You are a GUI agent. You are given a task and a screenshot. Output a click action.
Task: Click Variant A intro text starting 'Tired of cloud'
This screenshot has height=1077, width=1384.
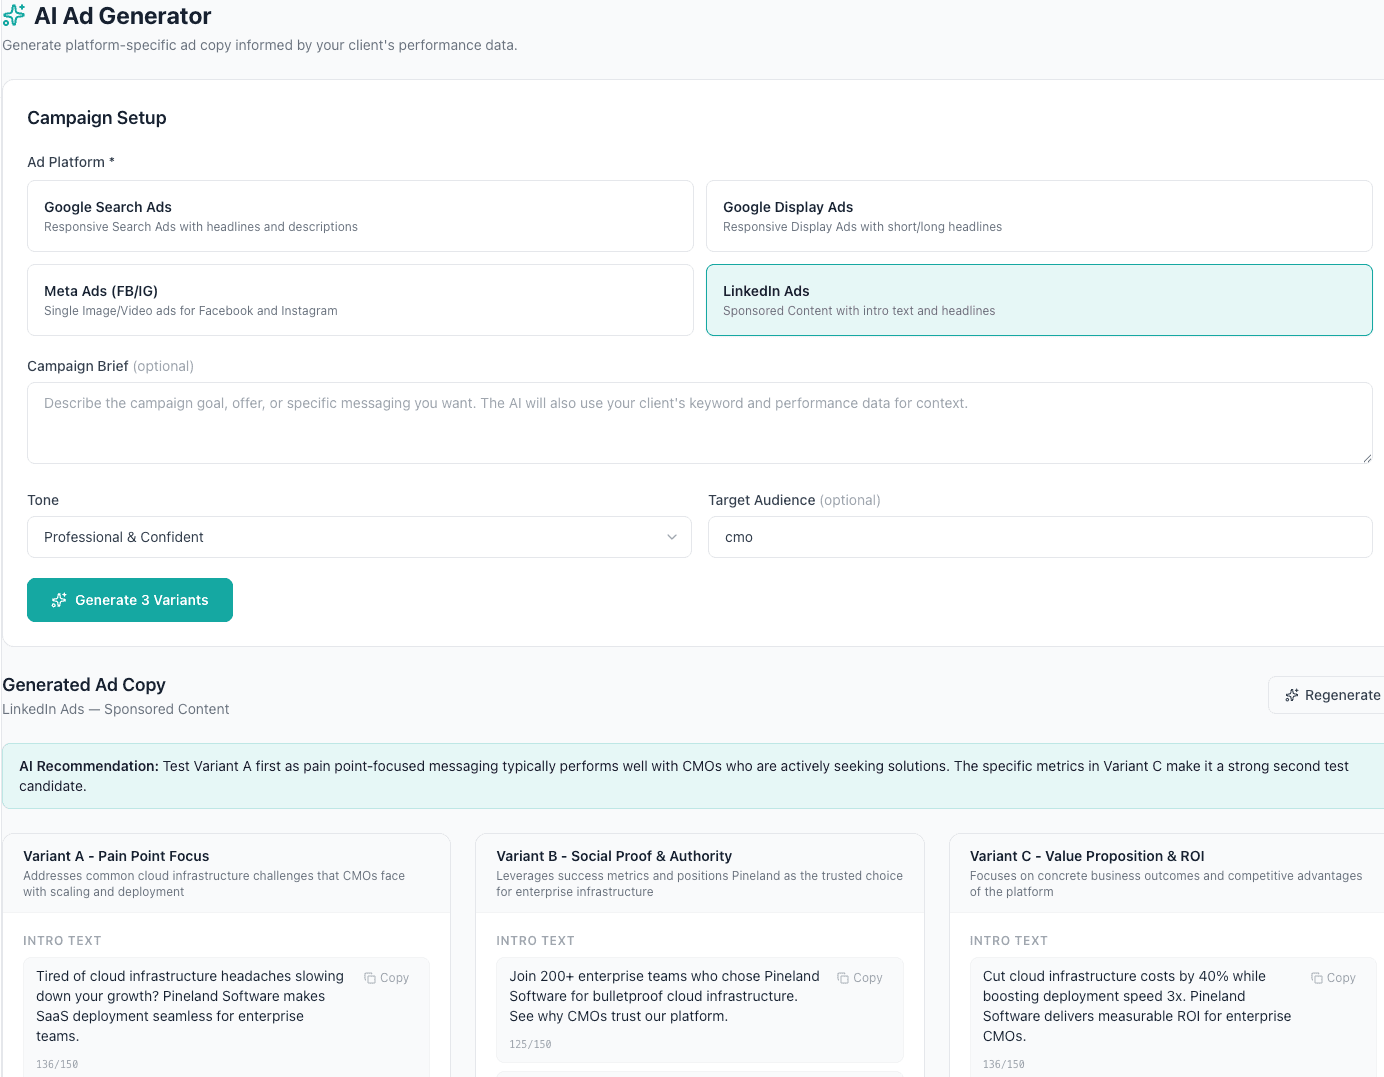click(190, 1006)
